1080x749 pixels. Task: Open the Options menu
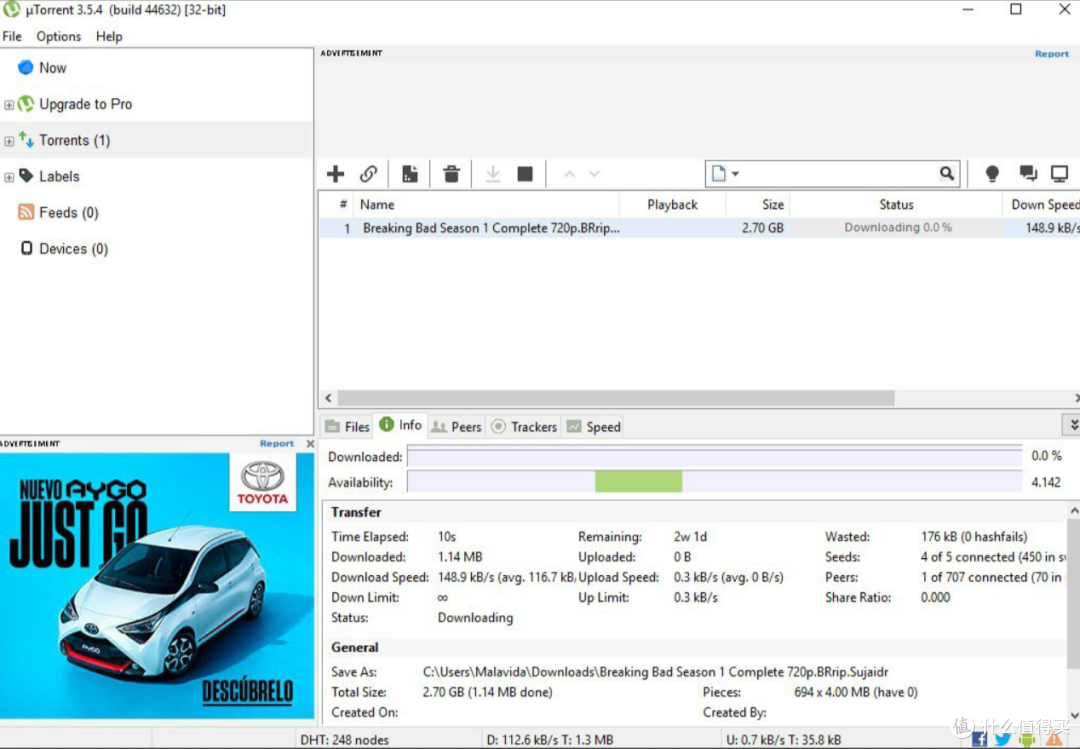pos(59,37)
